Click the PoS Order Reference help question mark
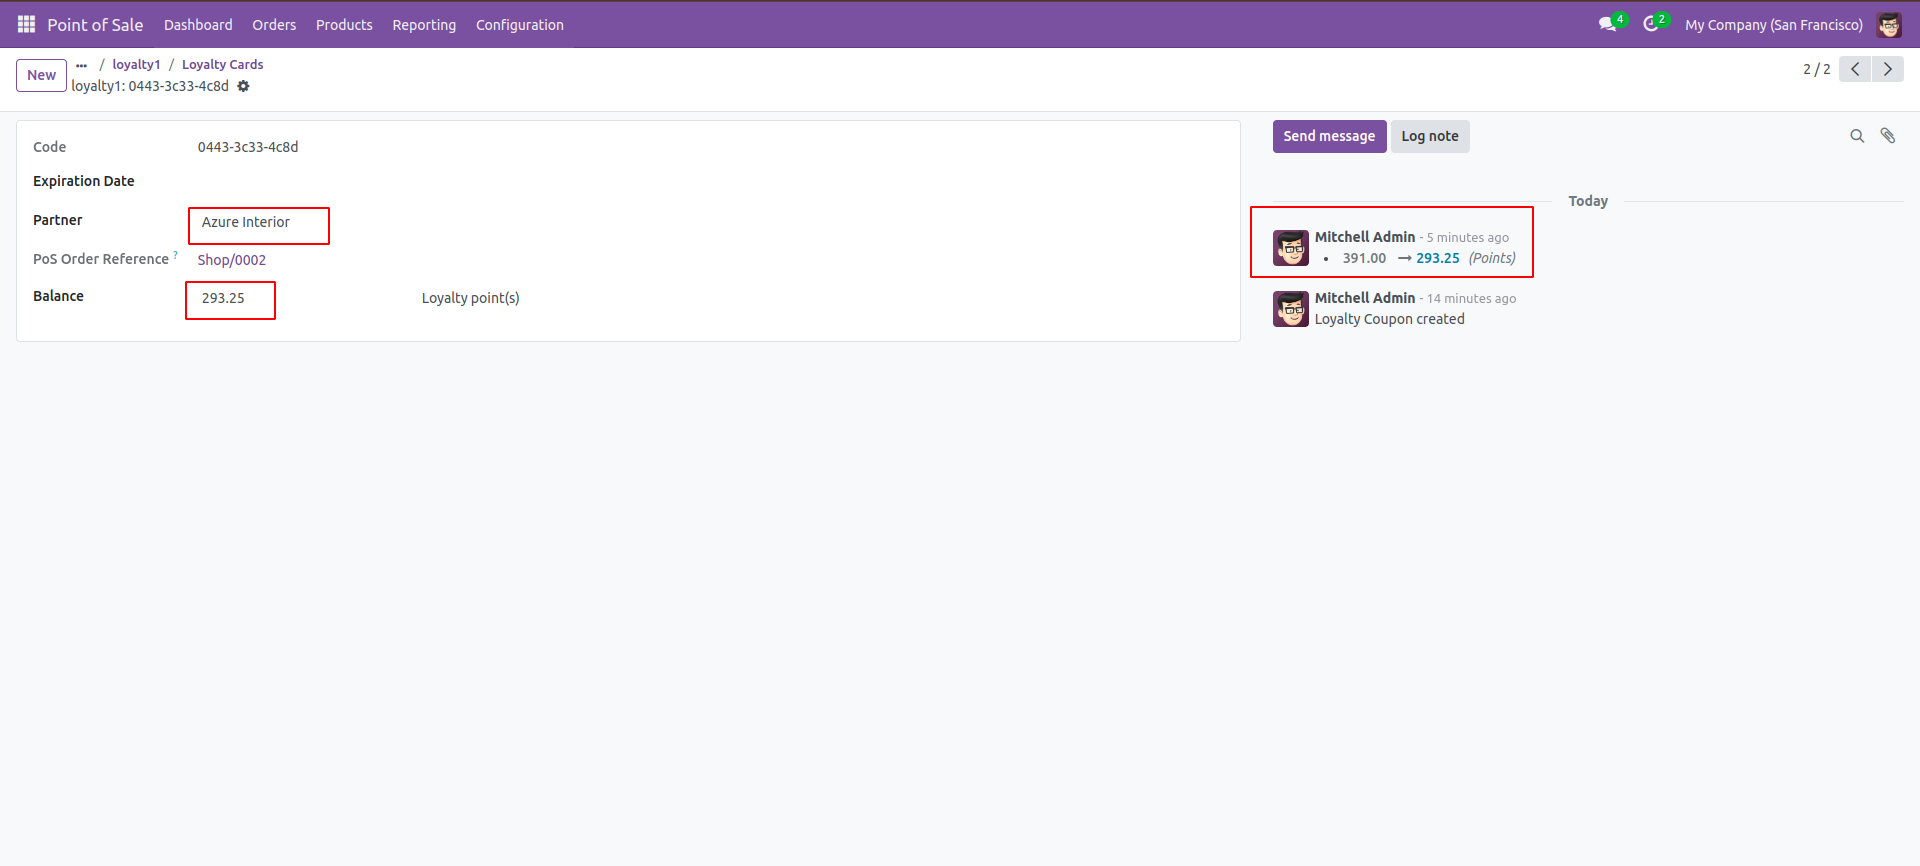This screenshot has width=1920, height=866. pyautogui.click(x=176, y=255)
